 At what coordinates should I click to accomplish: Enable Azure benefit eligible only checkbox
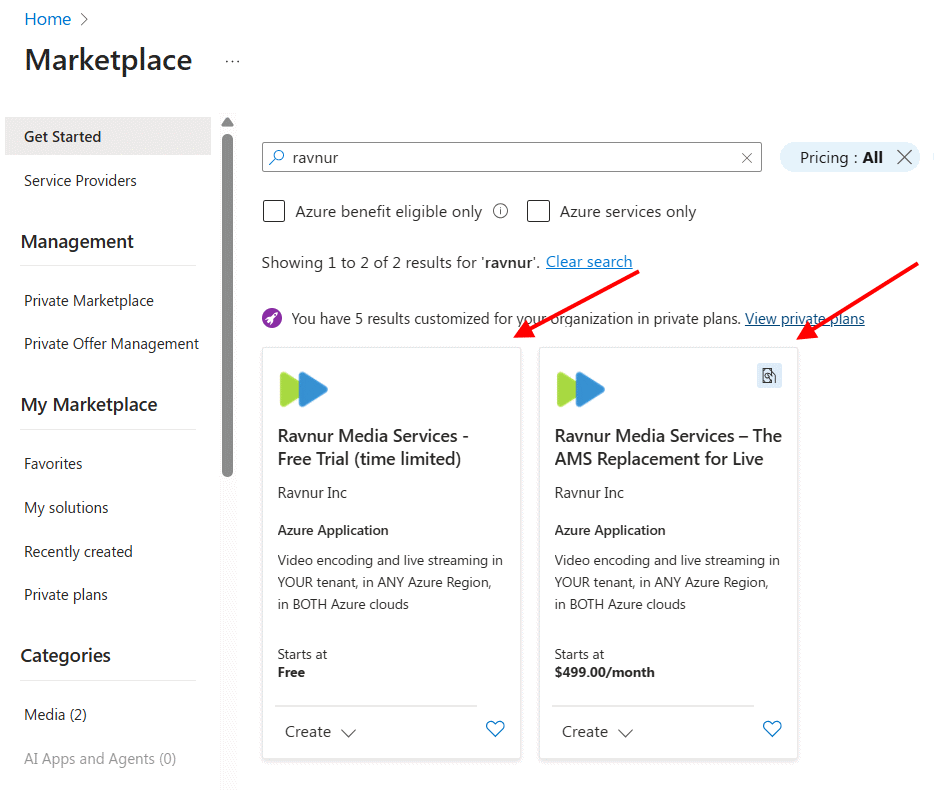(273, 211)
